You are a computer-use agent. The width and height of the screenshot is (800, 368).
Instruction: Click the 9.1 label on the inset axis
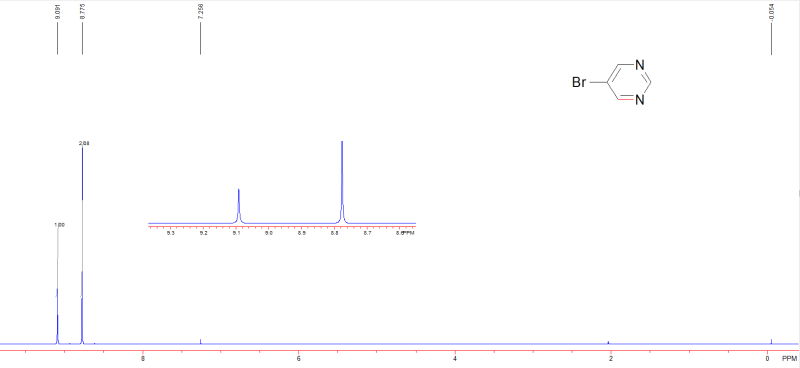pos(236,233)
